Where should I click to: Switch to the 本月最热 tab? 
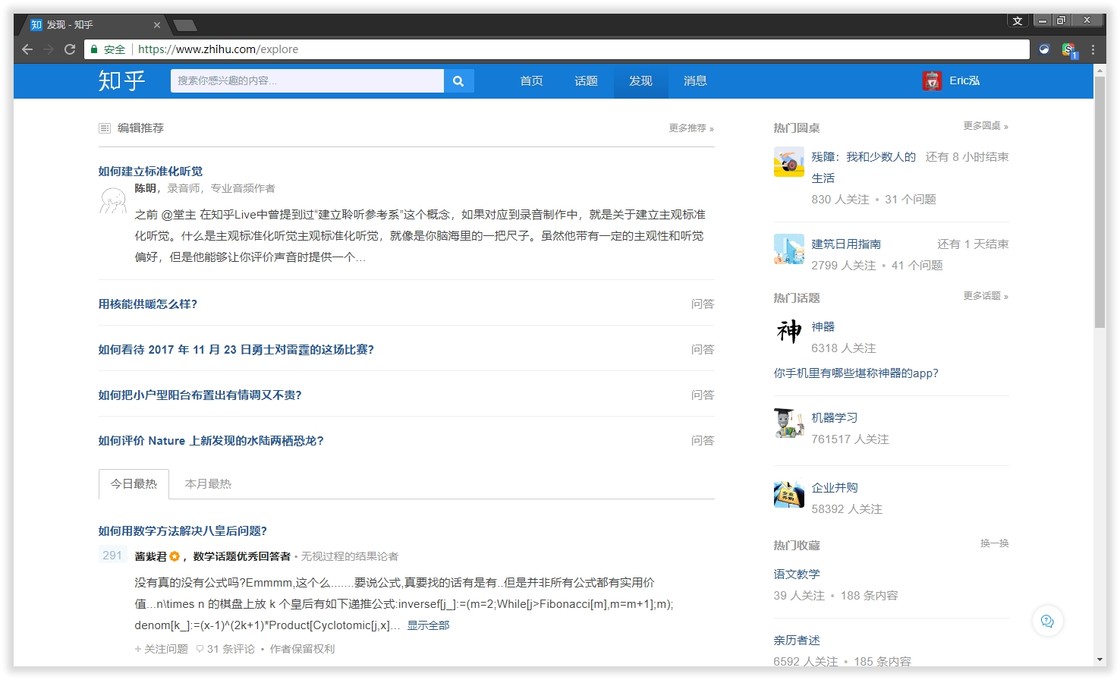[x=208, y=484]
